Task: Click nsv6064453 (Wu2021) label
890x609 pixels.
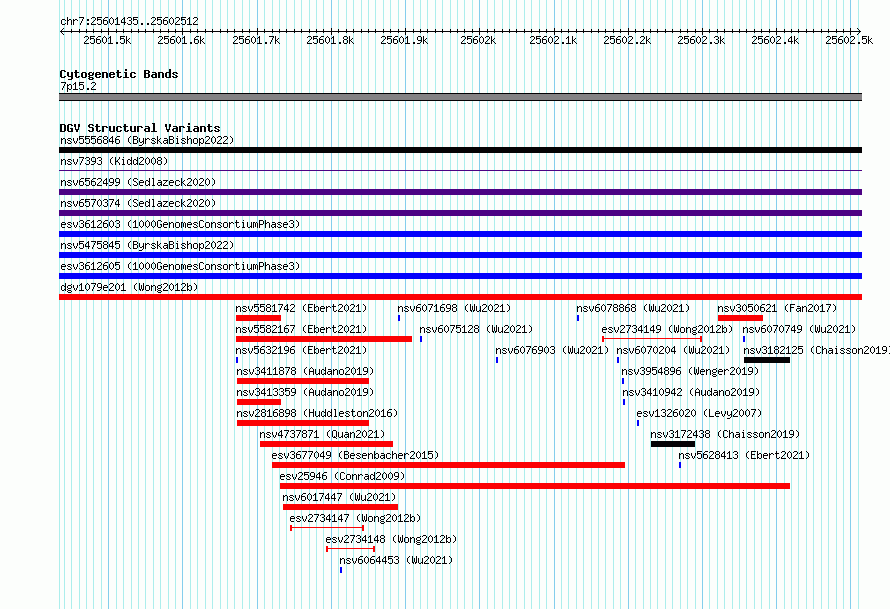Action: [396, 560]
